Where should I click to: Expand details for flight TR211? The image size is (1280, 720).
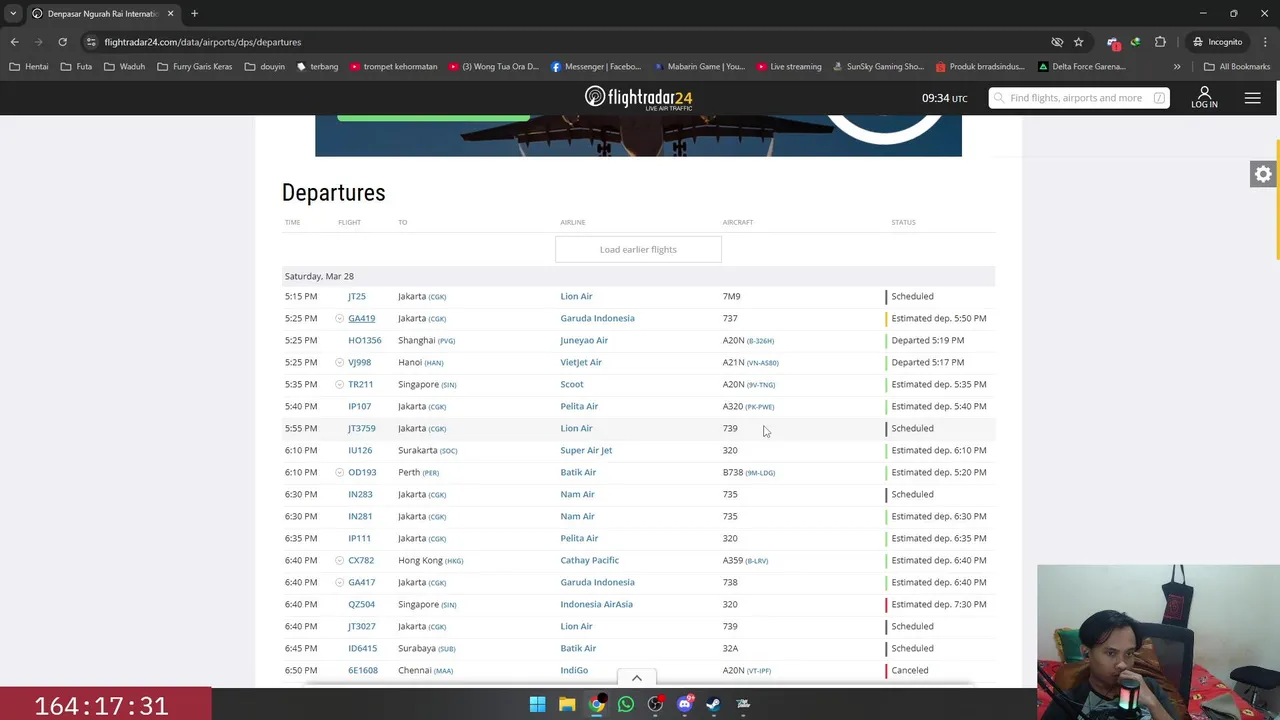(x=340, y=384)
